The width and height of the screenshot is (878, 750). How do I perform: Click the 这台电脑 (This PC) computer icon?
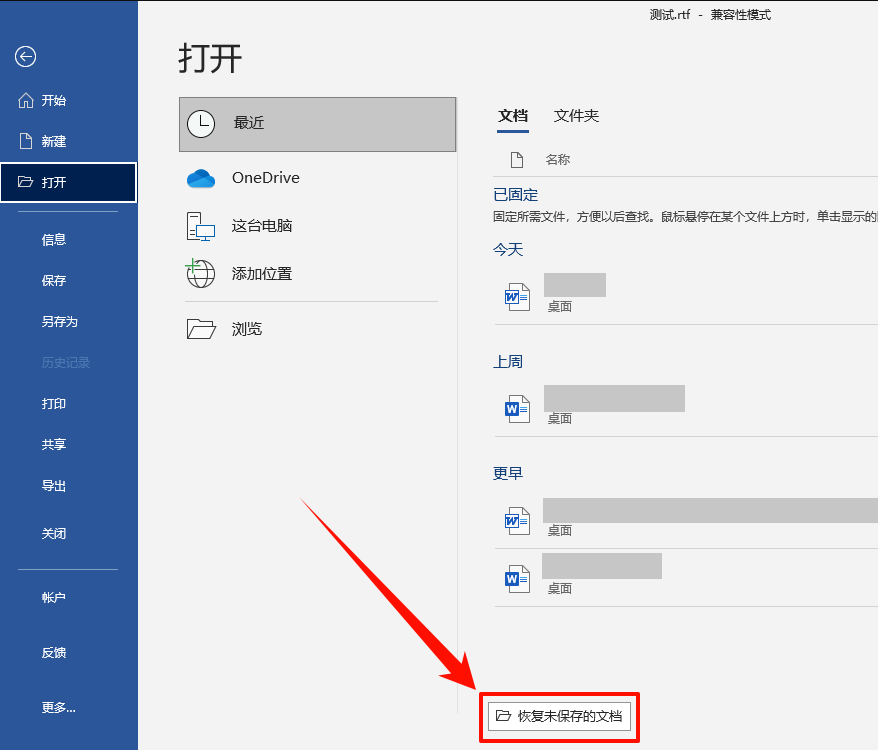[x=200, y=226]
